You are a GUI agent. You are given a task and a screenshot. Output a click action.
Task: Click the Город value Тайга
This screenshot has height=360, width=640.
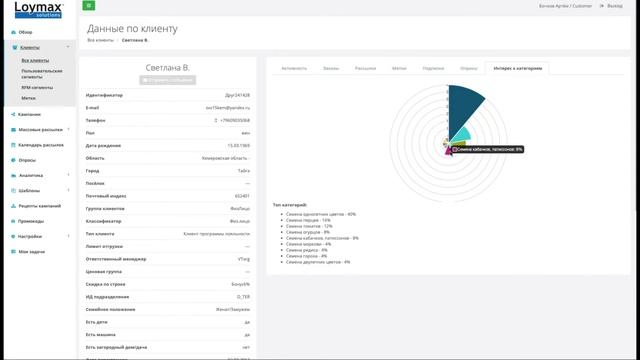[244, 171]
